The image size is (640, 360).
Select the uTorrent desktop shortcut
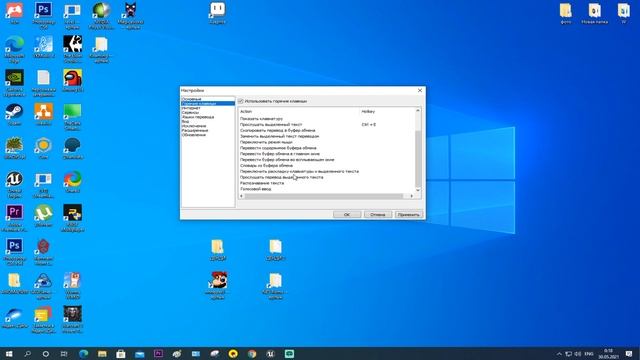43,216
